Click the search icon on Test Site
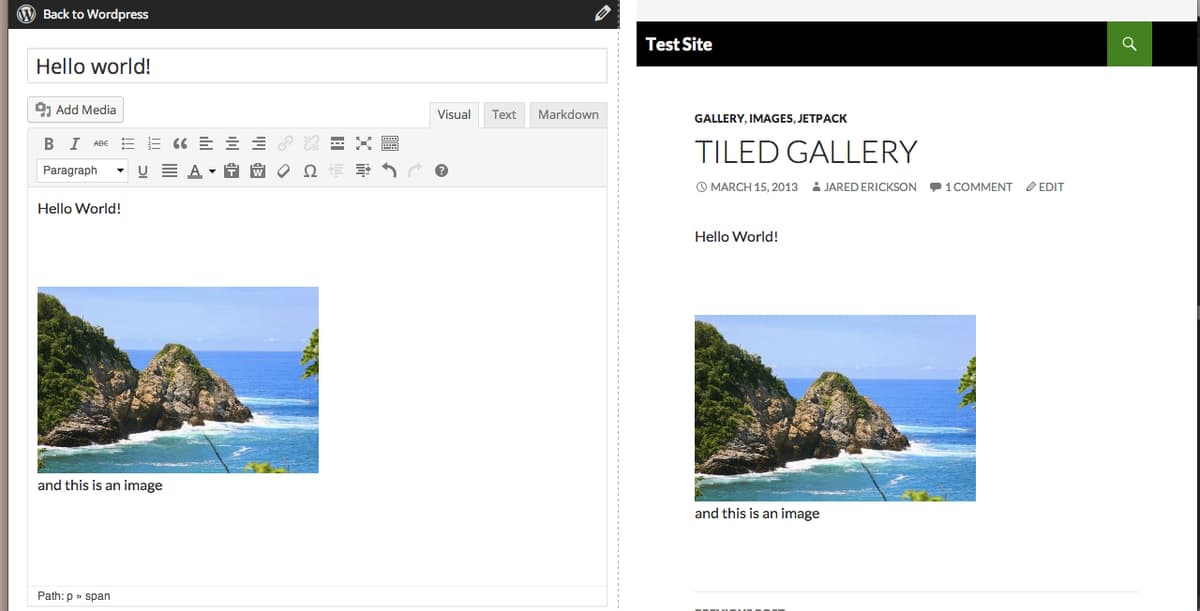The height and width of the screenshot is (611, 1200). [1129, 44]
